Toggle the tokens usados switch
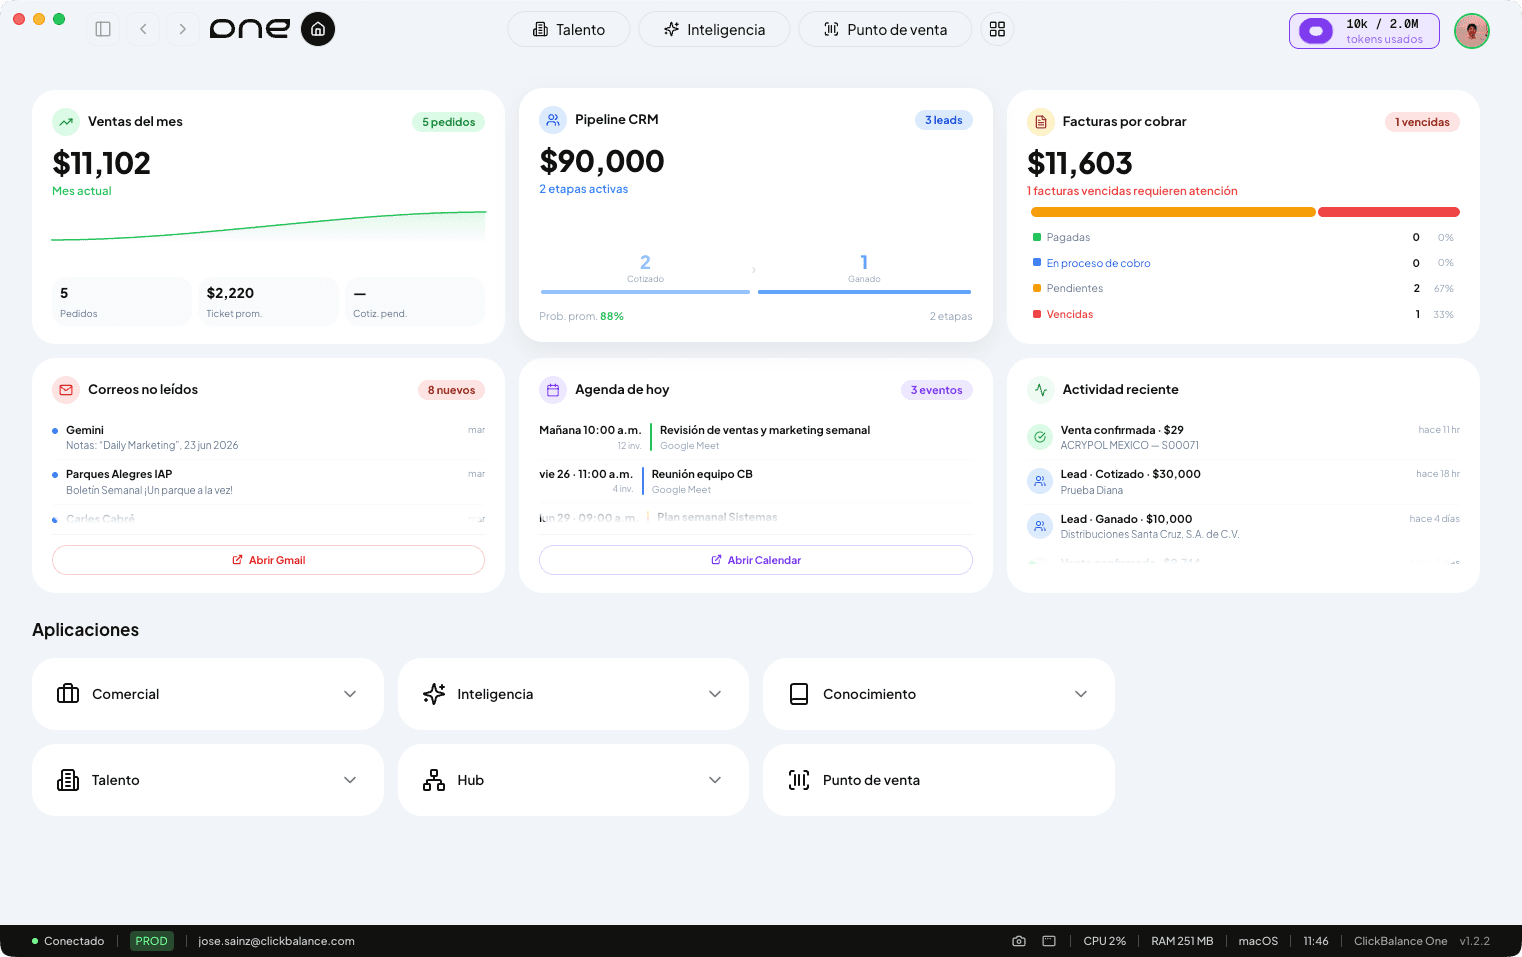This screenshot has height=957, width=1522. pyautogui.click(x=1316, y=31)
